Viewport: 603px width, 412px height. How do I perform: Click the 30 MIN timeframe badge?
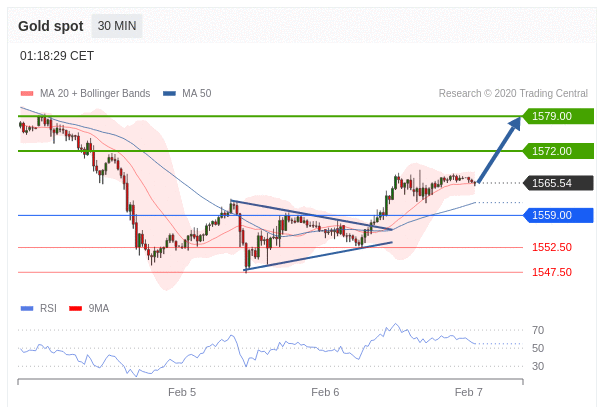coord(117,26)
